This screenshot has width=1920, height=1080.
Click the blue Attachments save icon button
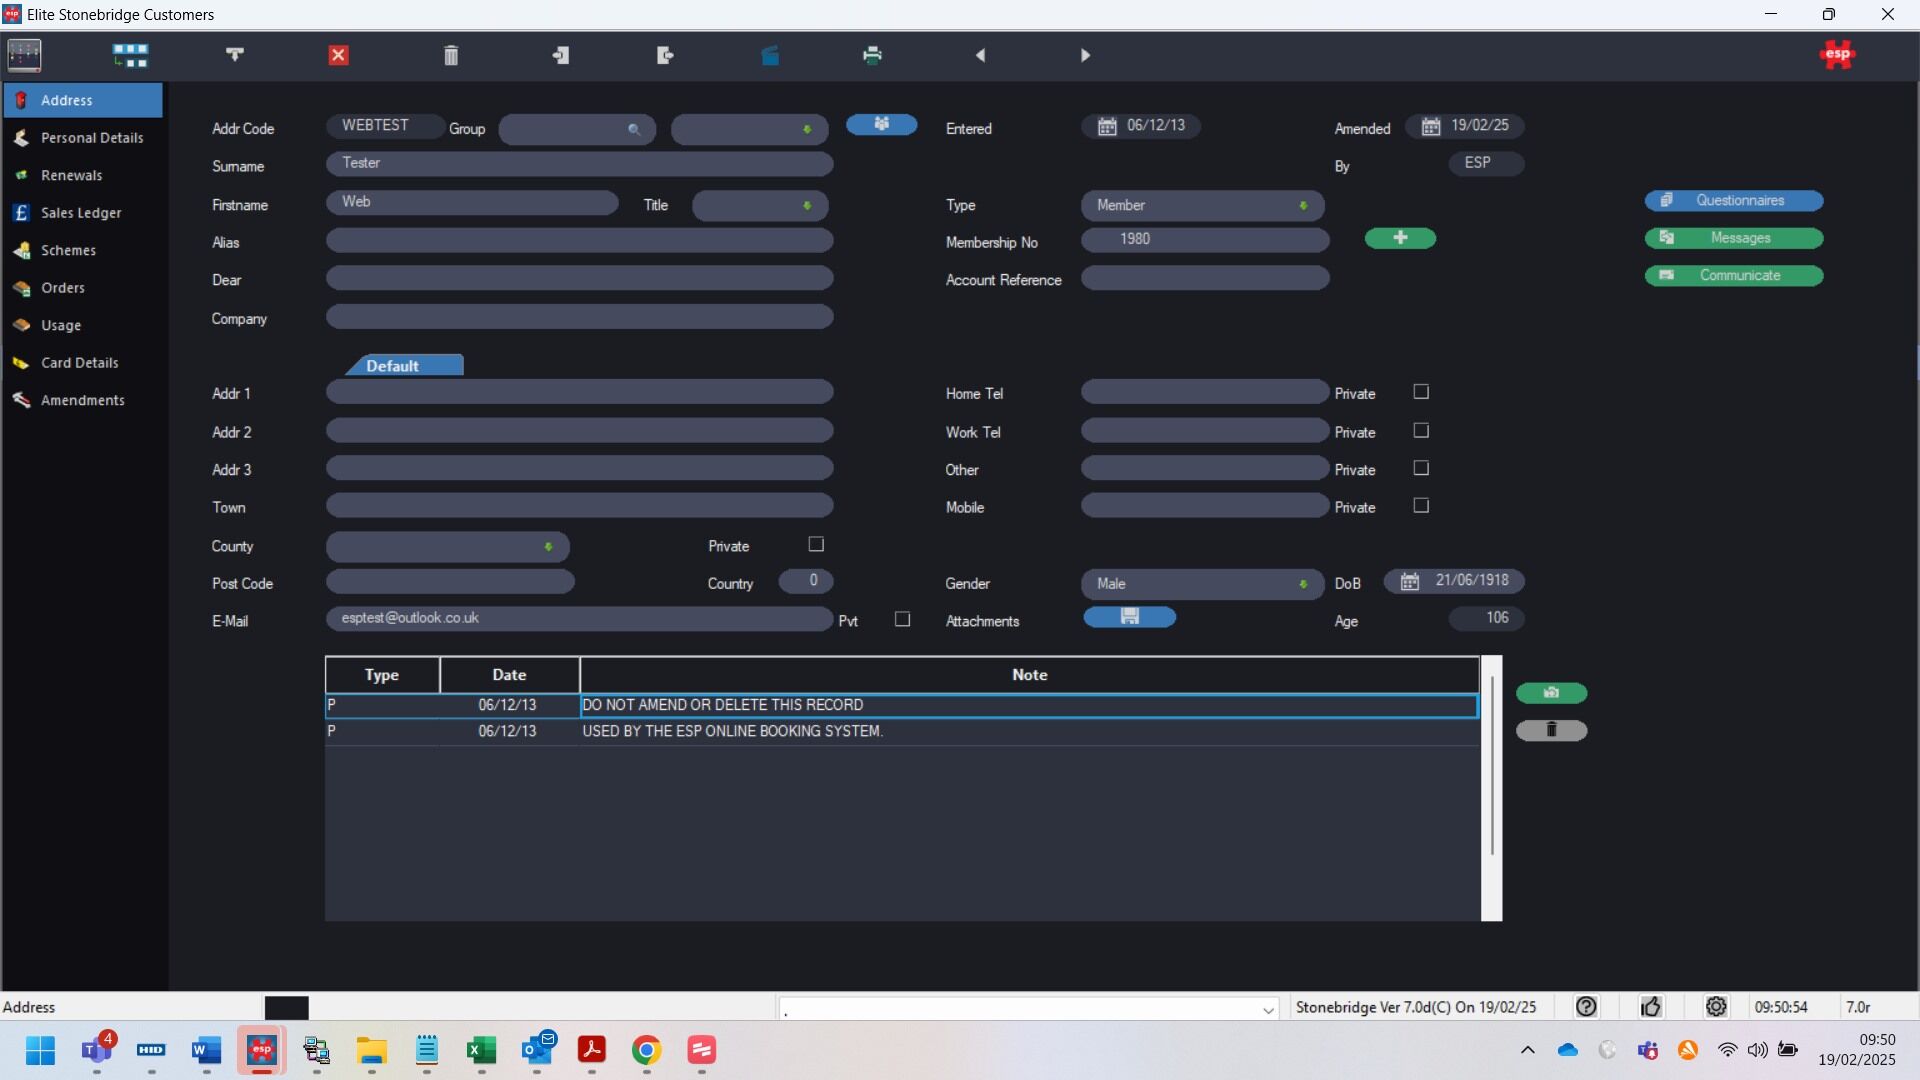[1130, 617]
